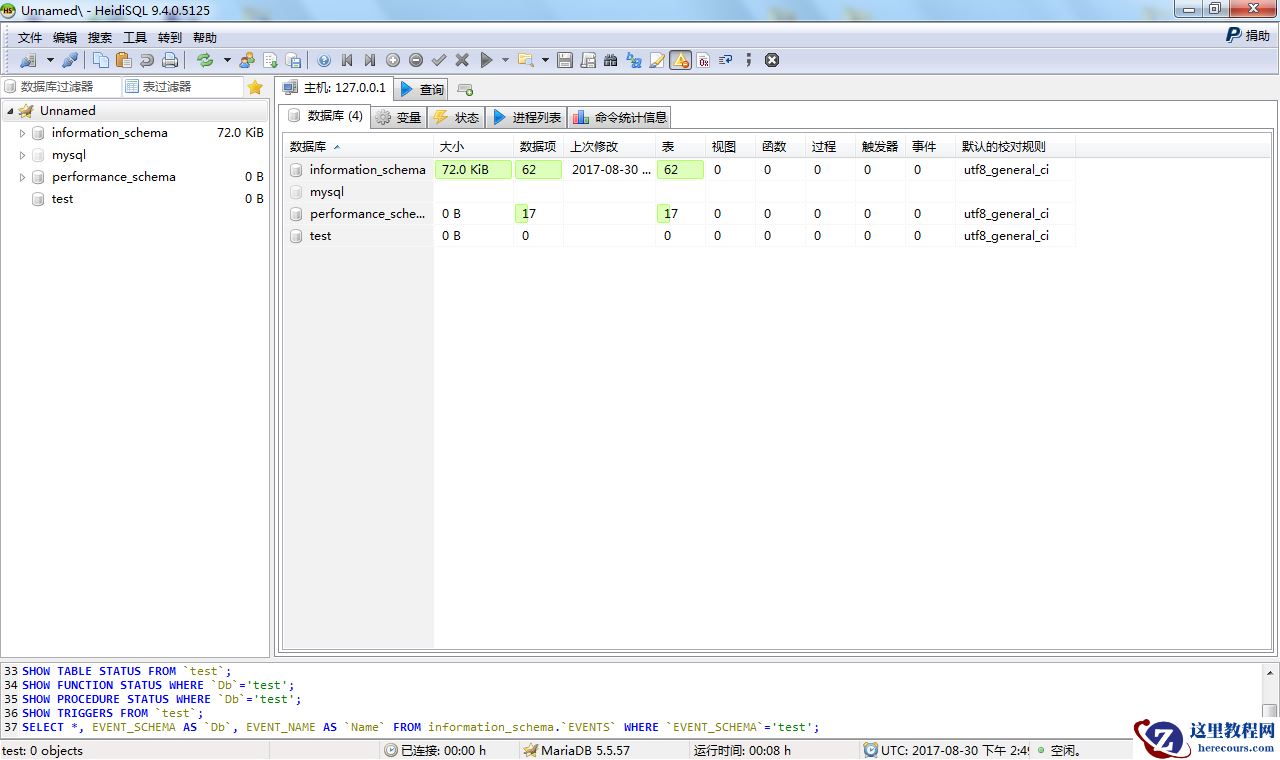Click the binoculars Find text icon
The height and width of the screenshot is (760, 1280).
(x=611, y=60)
